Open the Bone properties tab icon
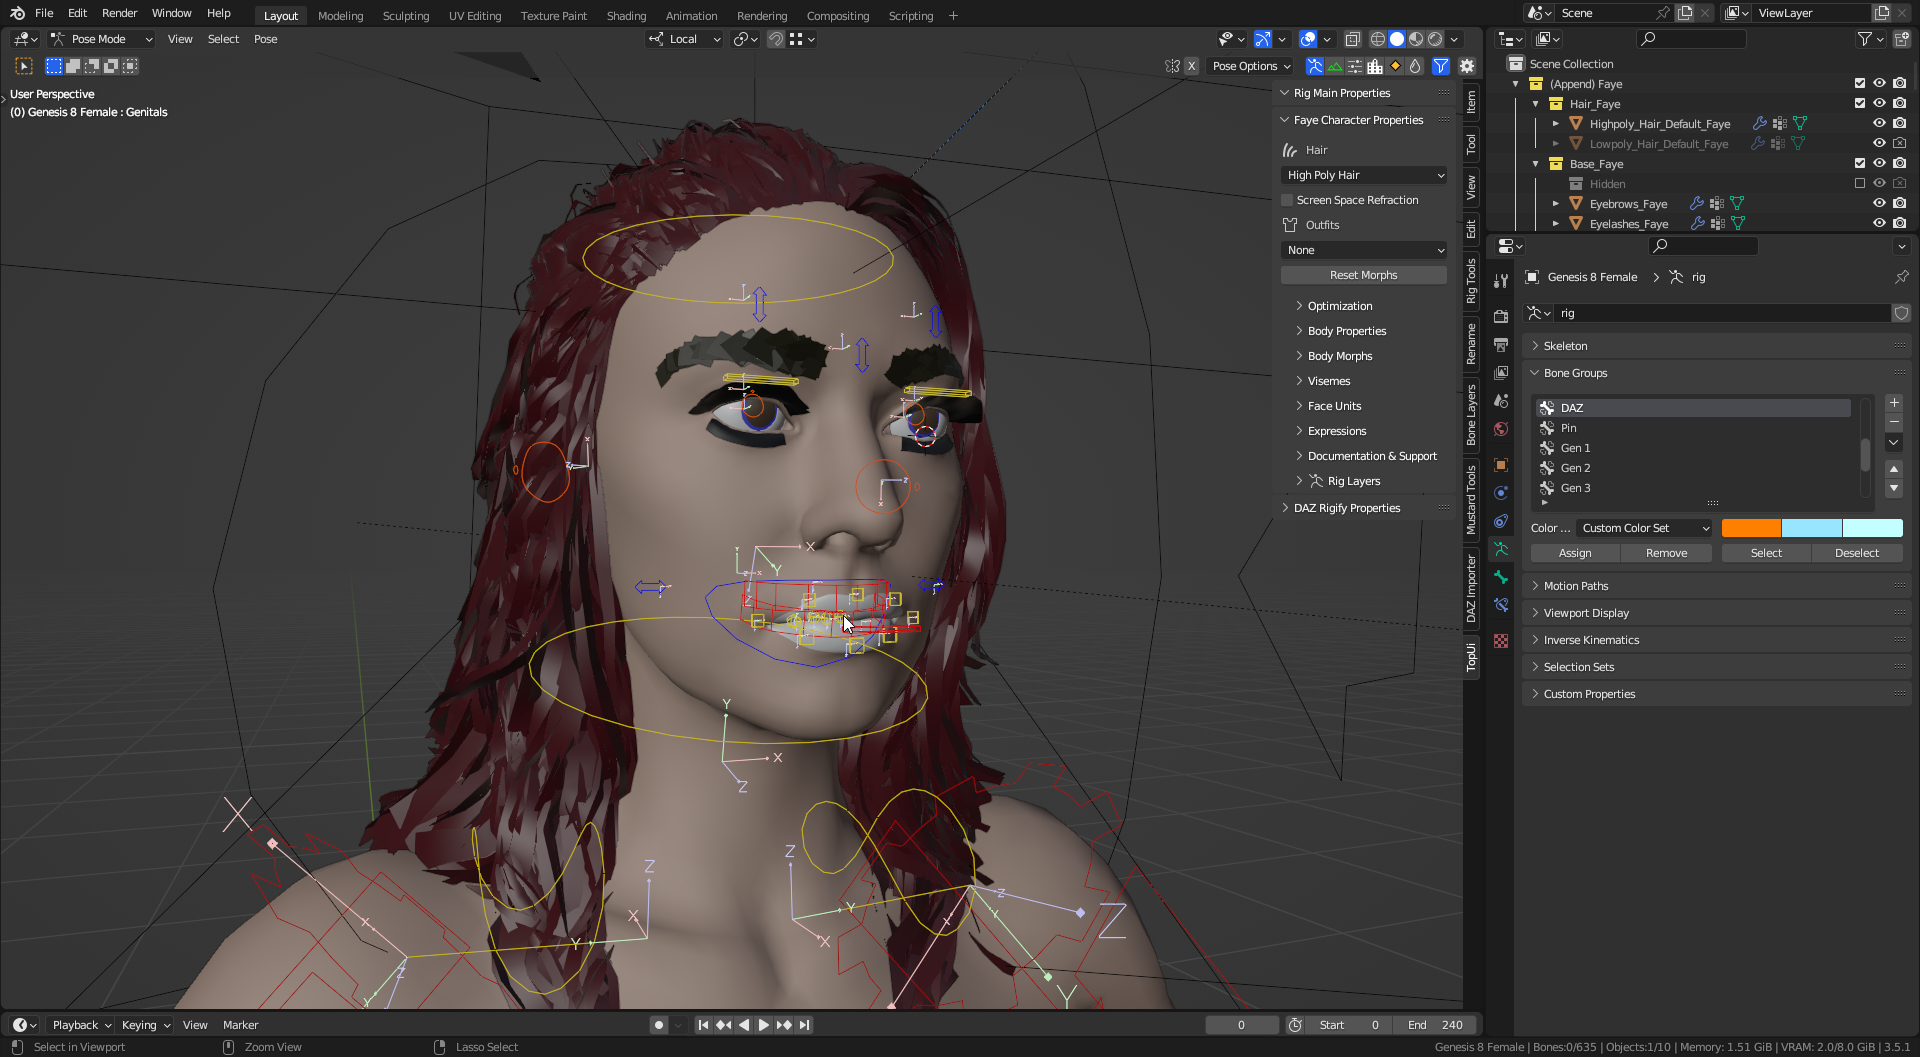 pyautogui.click(x=1501, y=577)
